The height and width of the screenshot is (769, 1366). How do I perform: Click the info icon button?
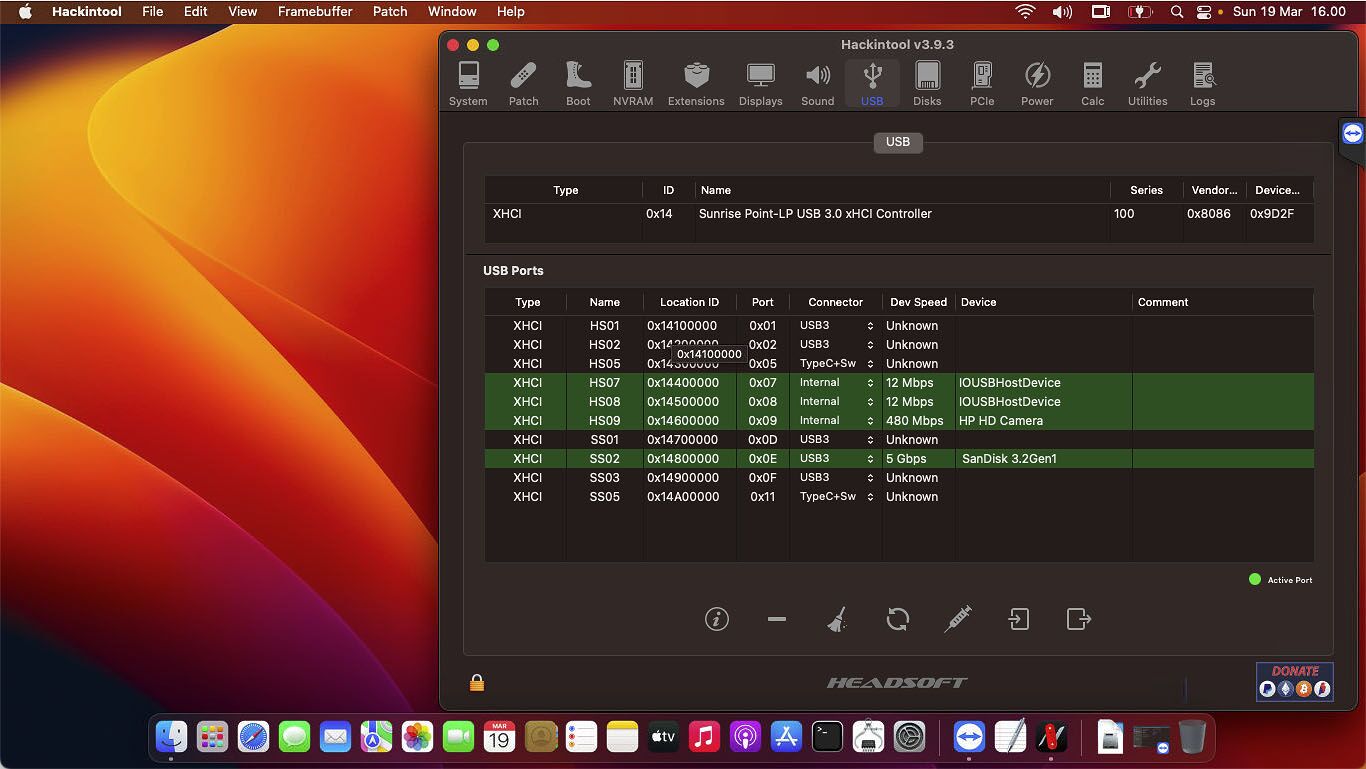click(716, 619)
